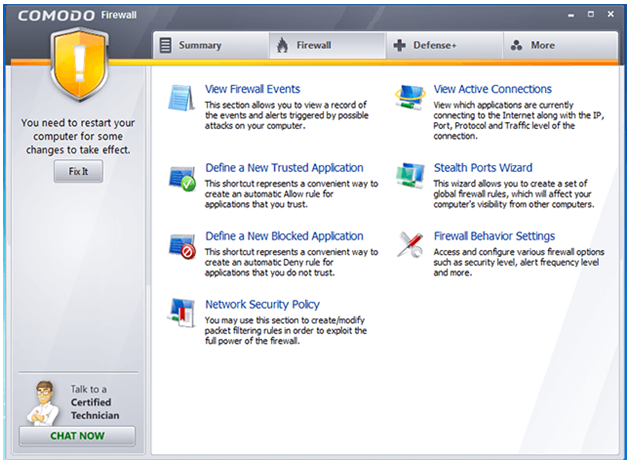632x465 pixels.
Task: Click the Network Security Policy icon
Action: 182,314
